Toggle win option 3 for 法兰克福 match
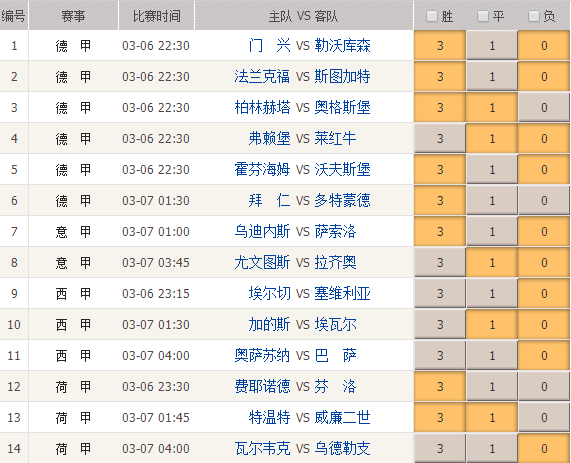 (440, 76)
